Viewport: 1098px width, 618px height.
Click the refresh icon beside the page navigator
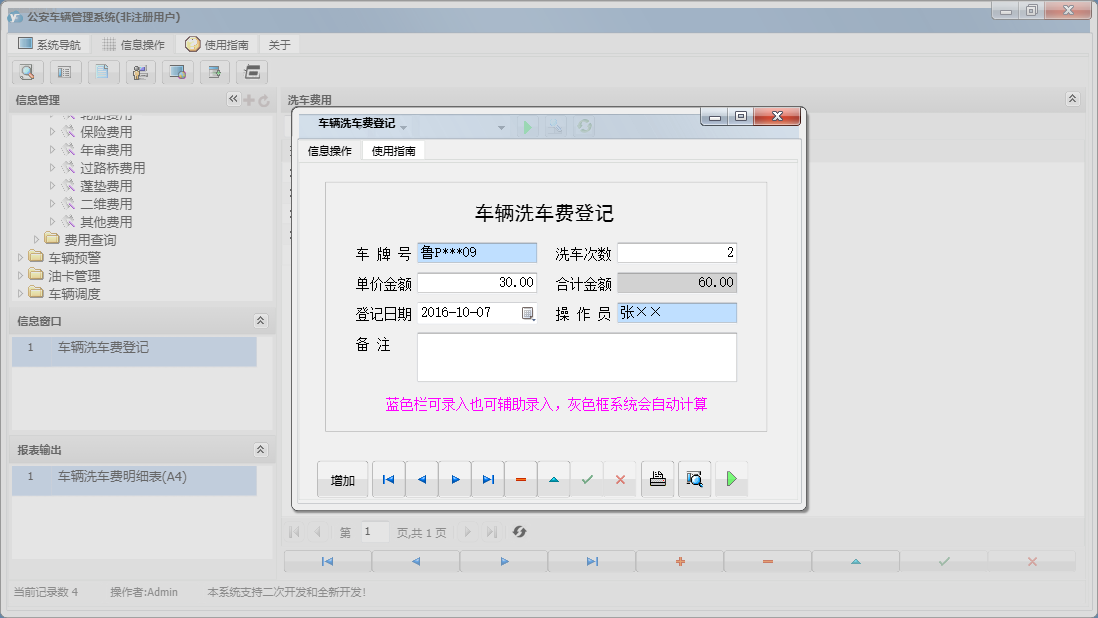[x=519, y=532]
